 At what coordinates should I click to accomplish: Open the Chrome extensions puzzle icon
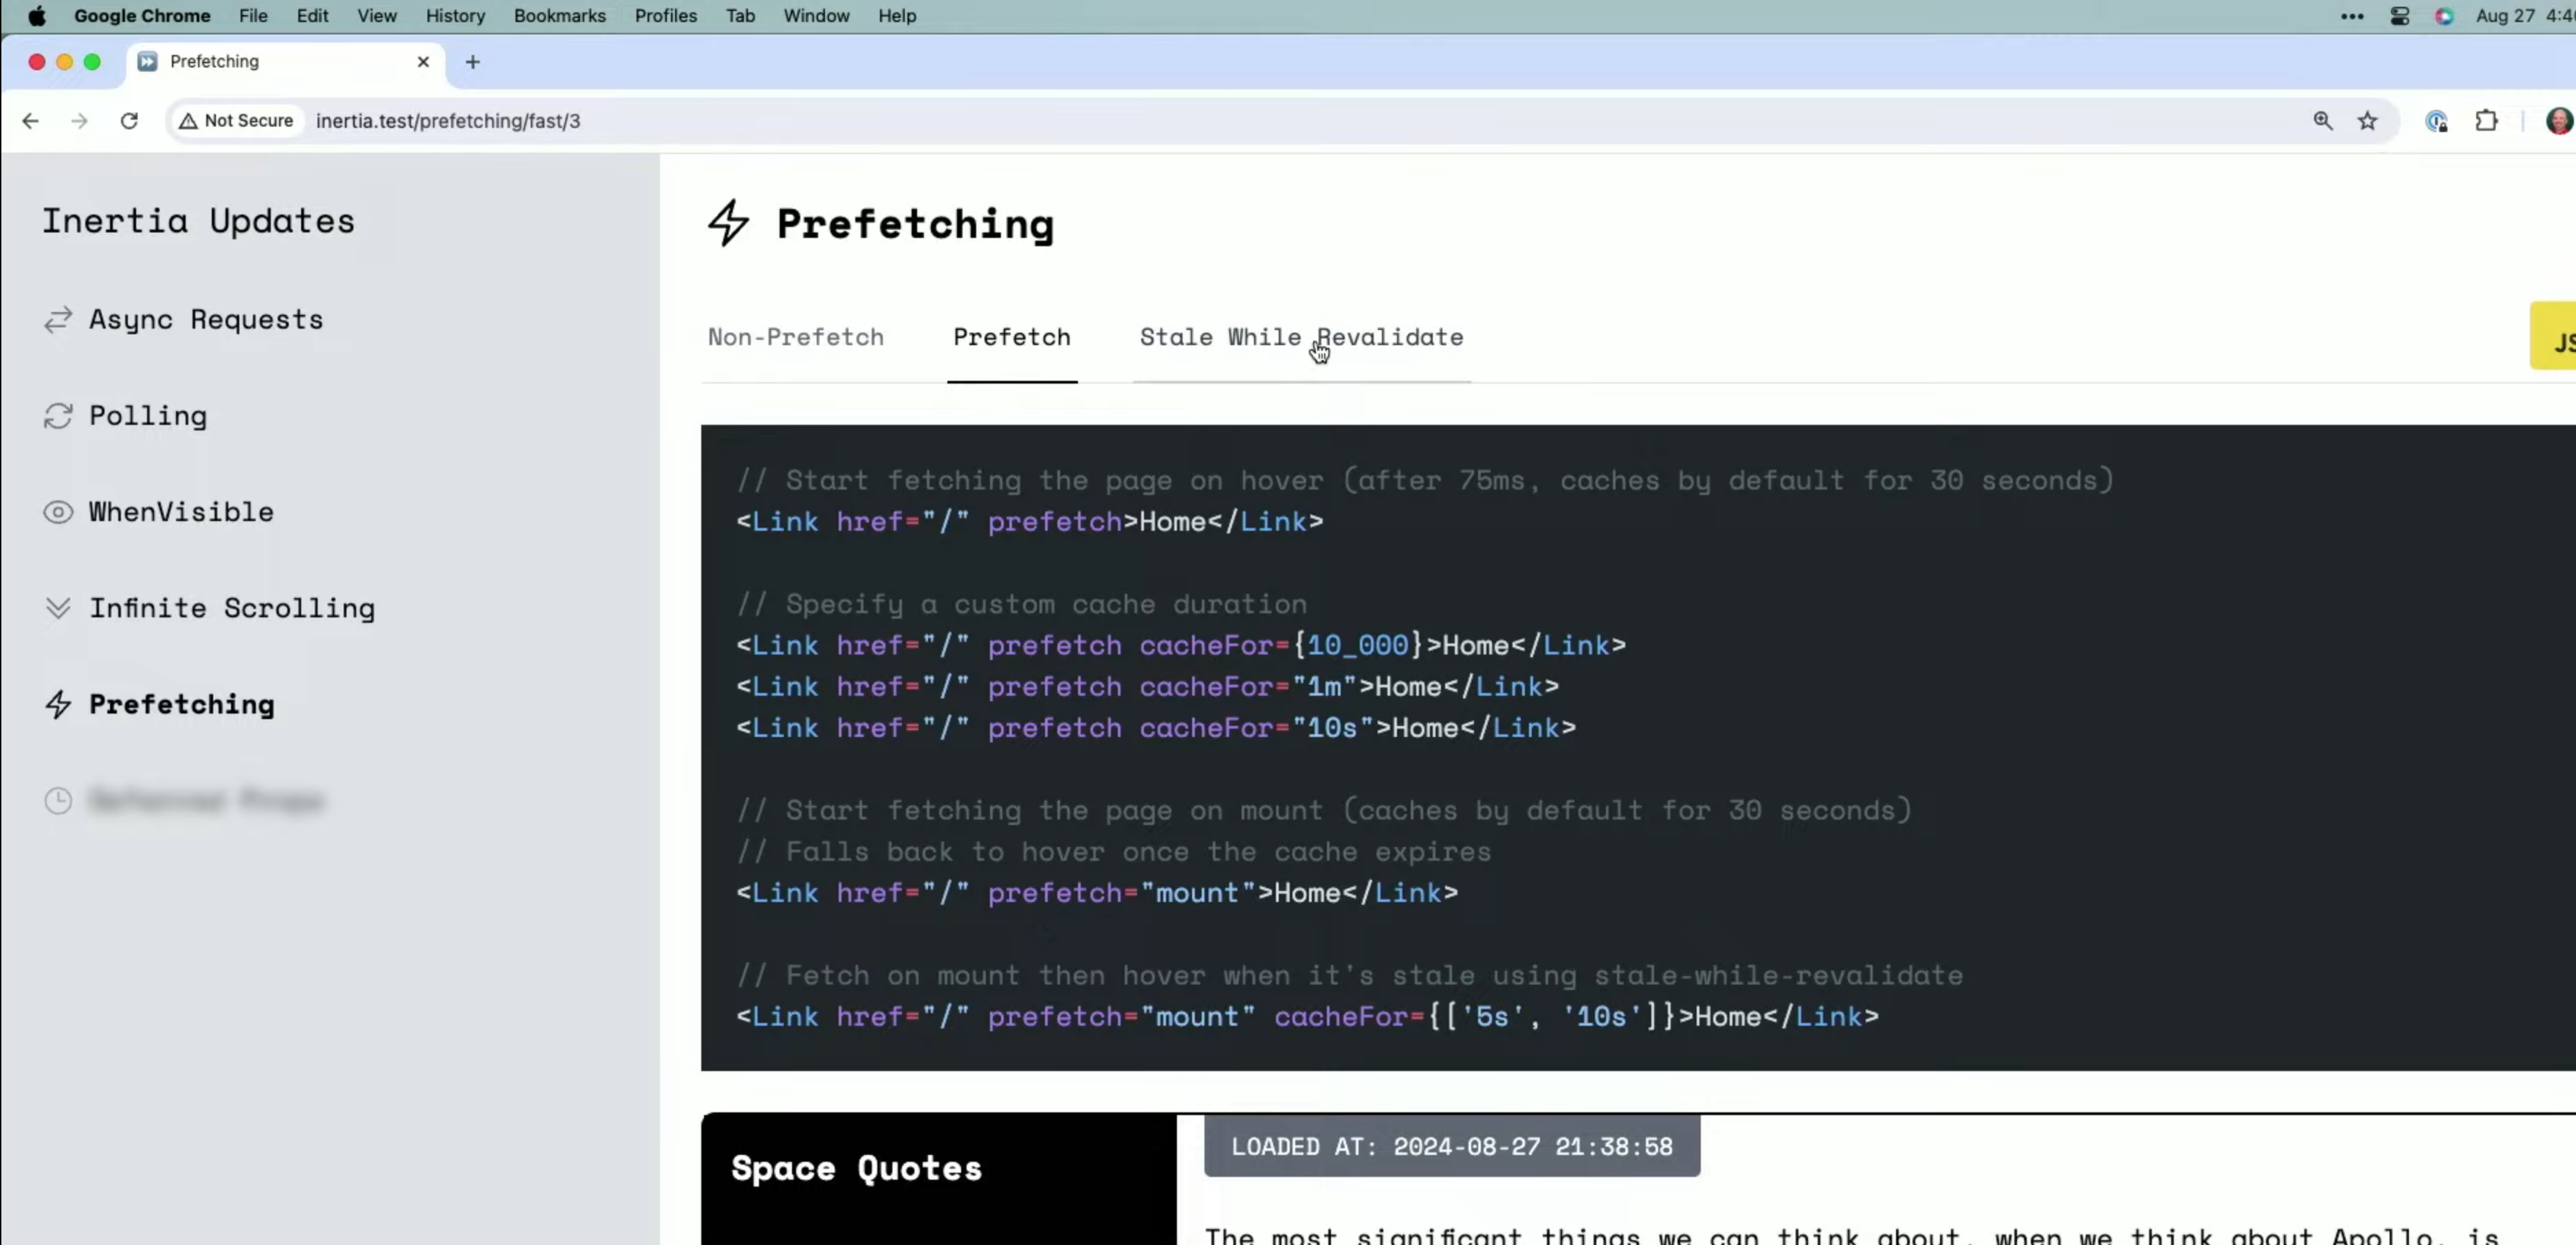click(x=2486, y=121)
